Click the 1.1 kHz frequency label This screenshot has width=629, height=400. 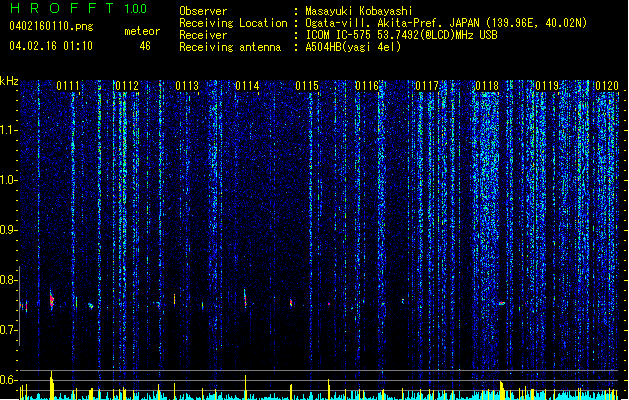[x=8, y=130]
